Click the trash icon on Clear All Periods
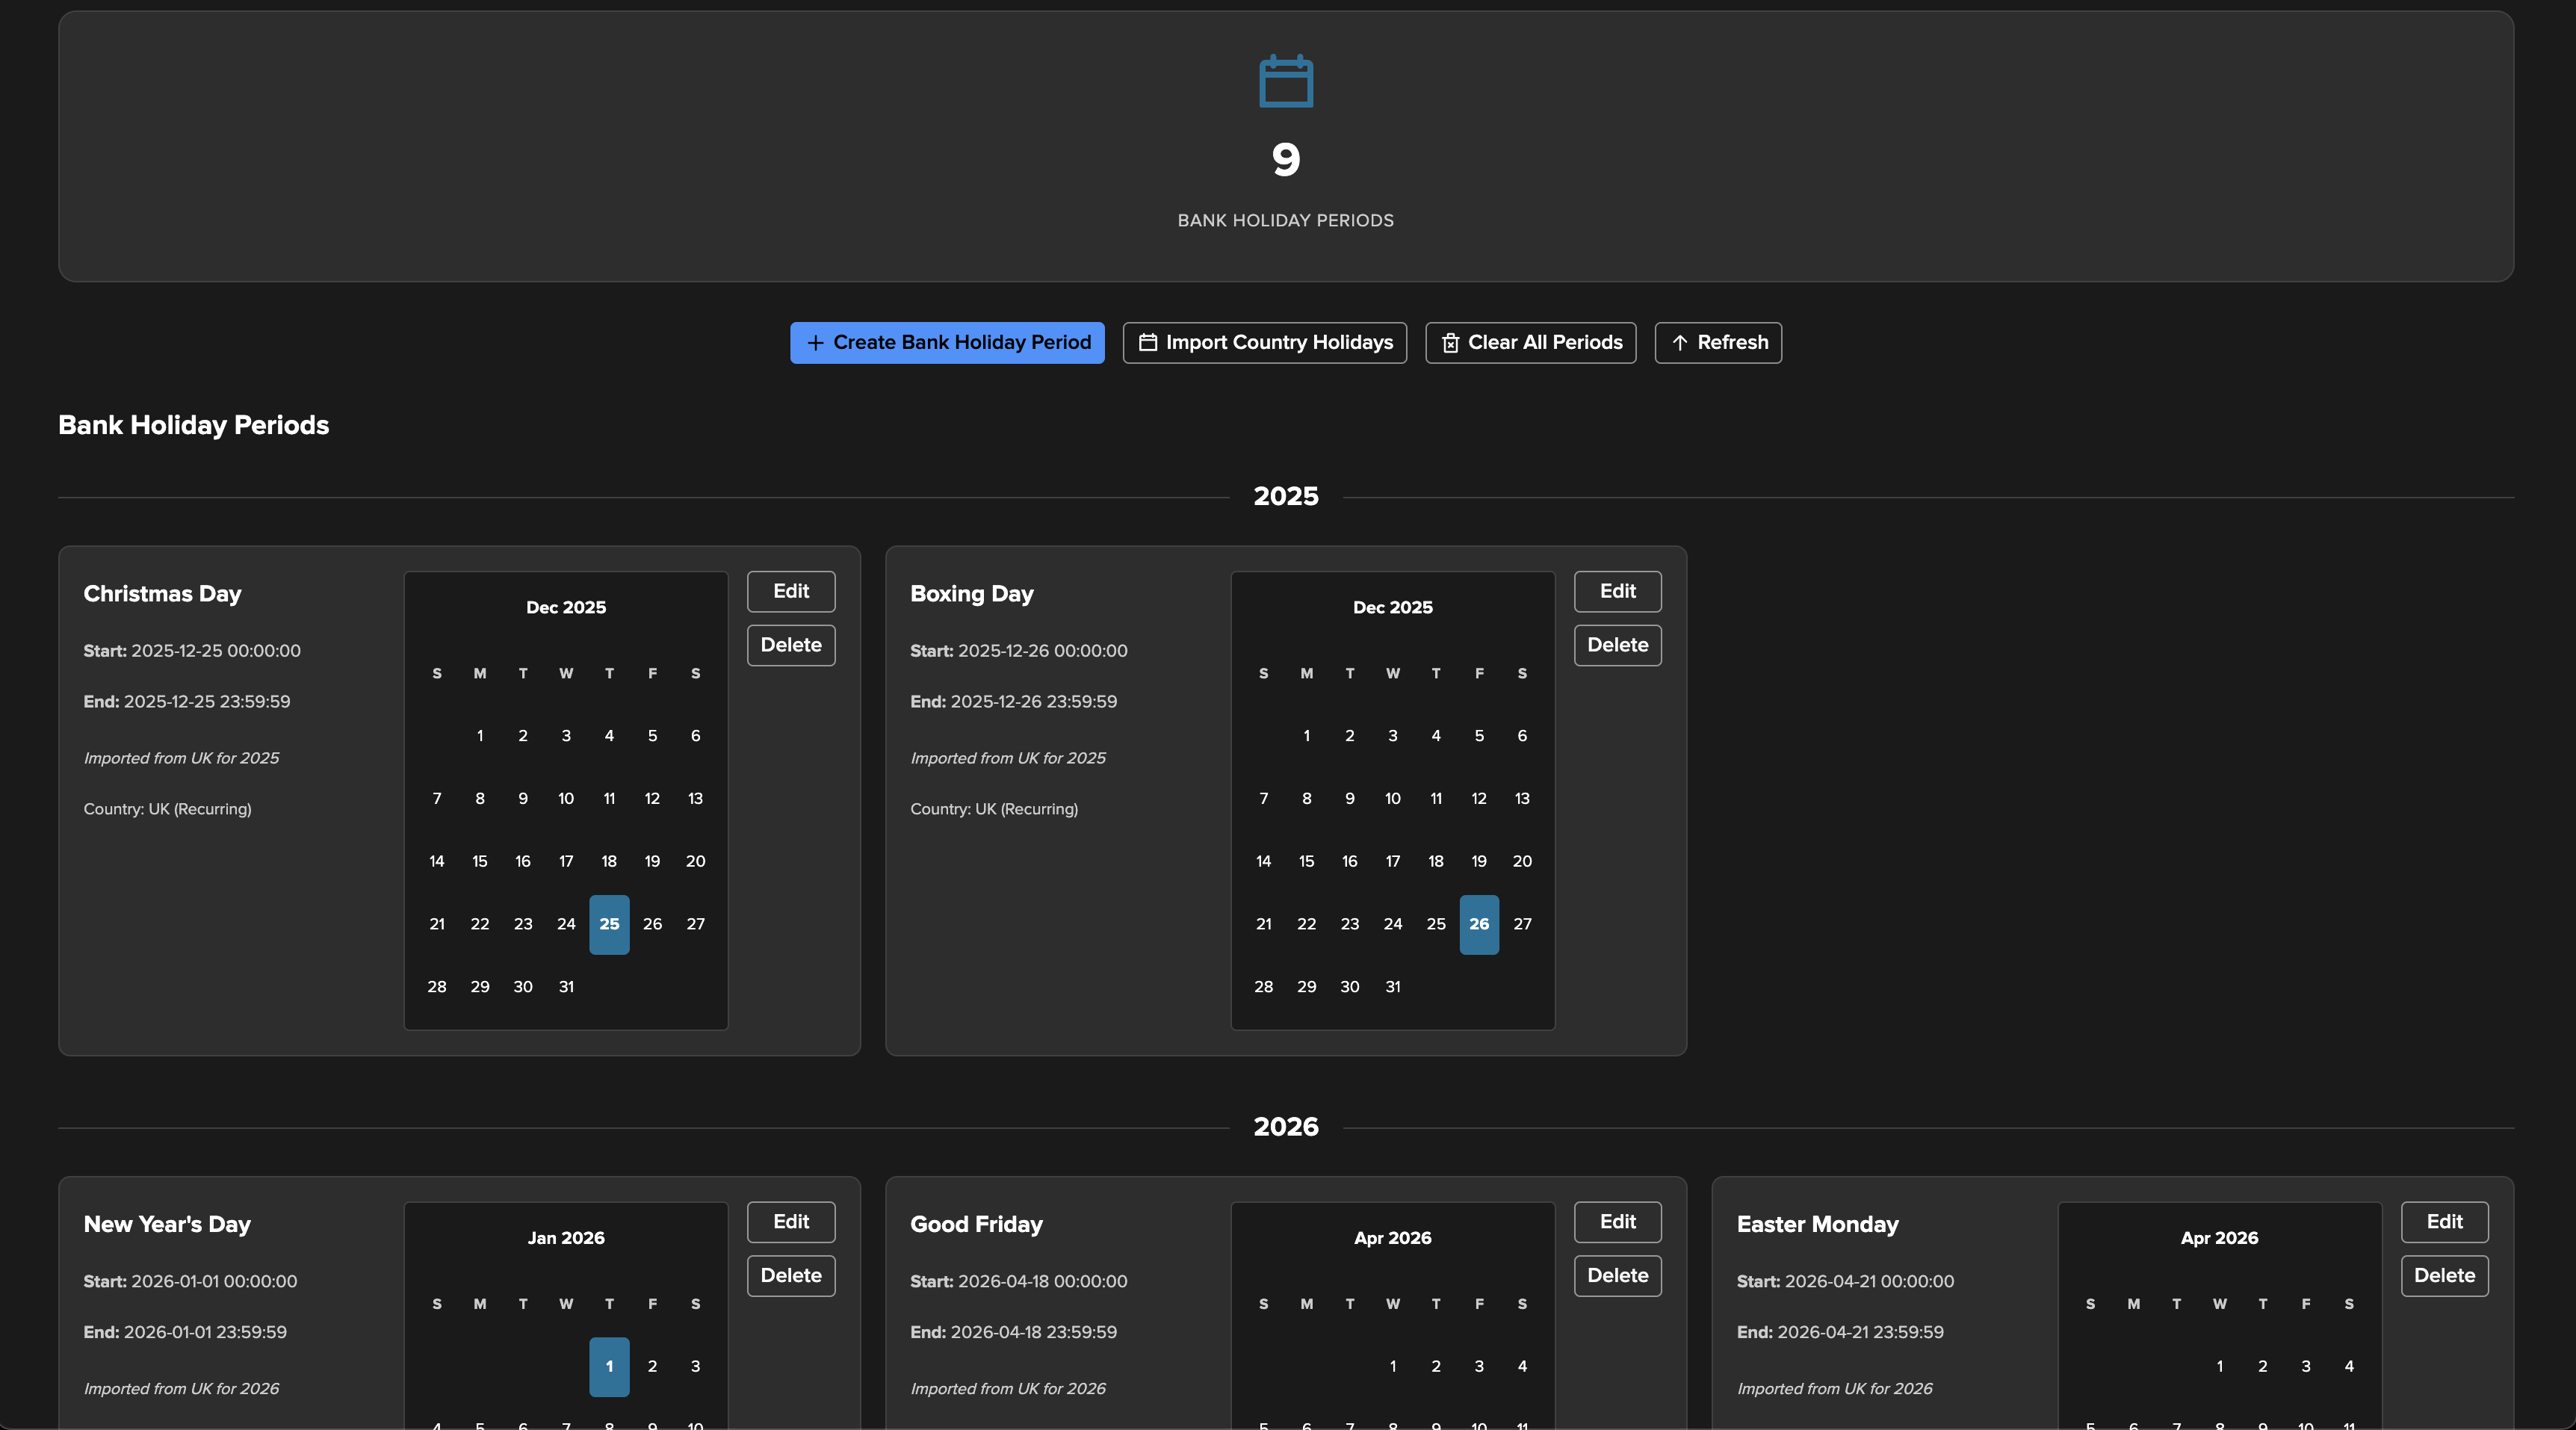The width and height of the screenshot is (2576, 1430). 1450,343
